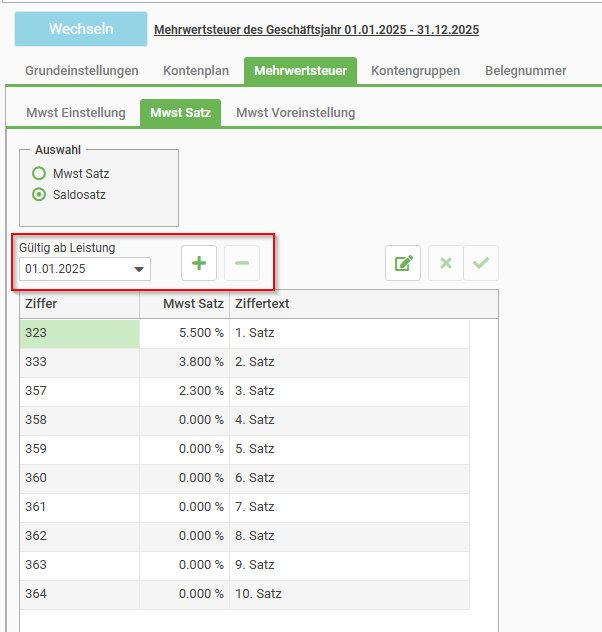Viewport: 602px width, 632px height.
Task: Click the X cancel icon
Action: (x=446, y=263)
